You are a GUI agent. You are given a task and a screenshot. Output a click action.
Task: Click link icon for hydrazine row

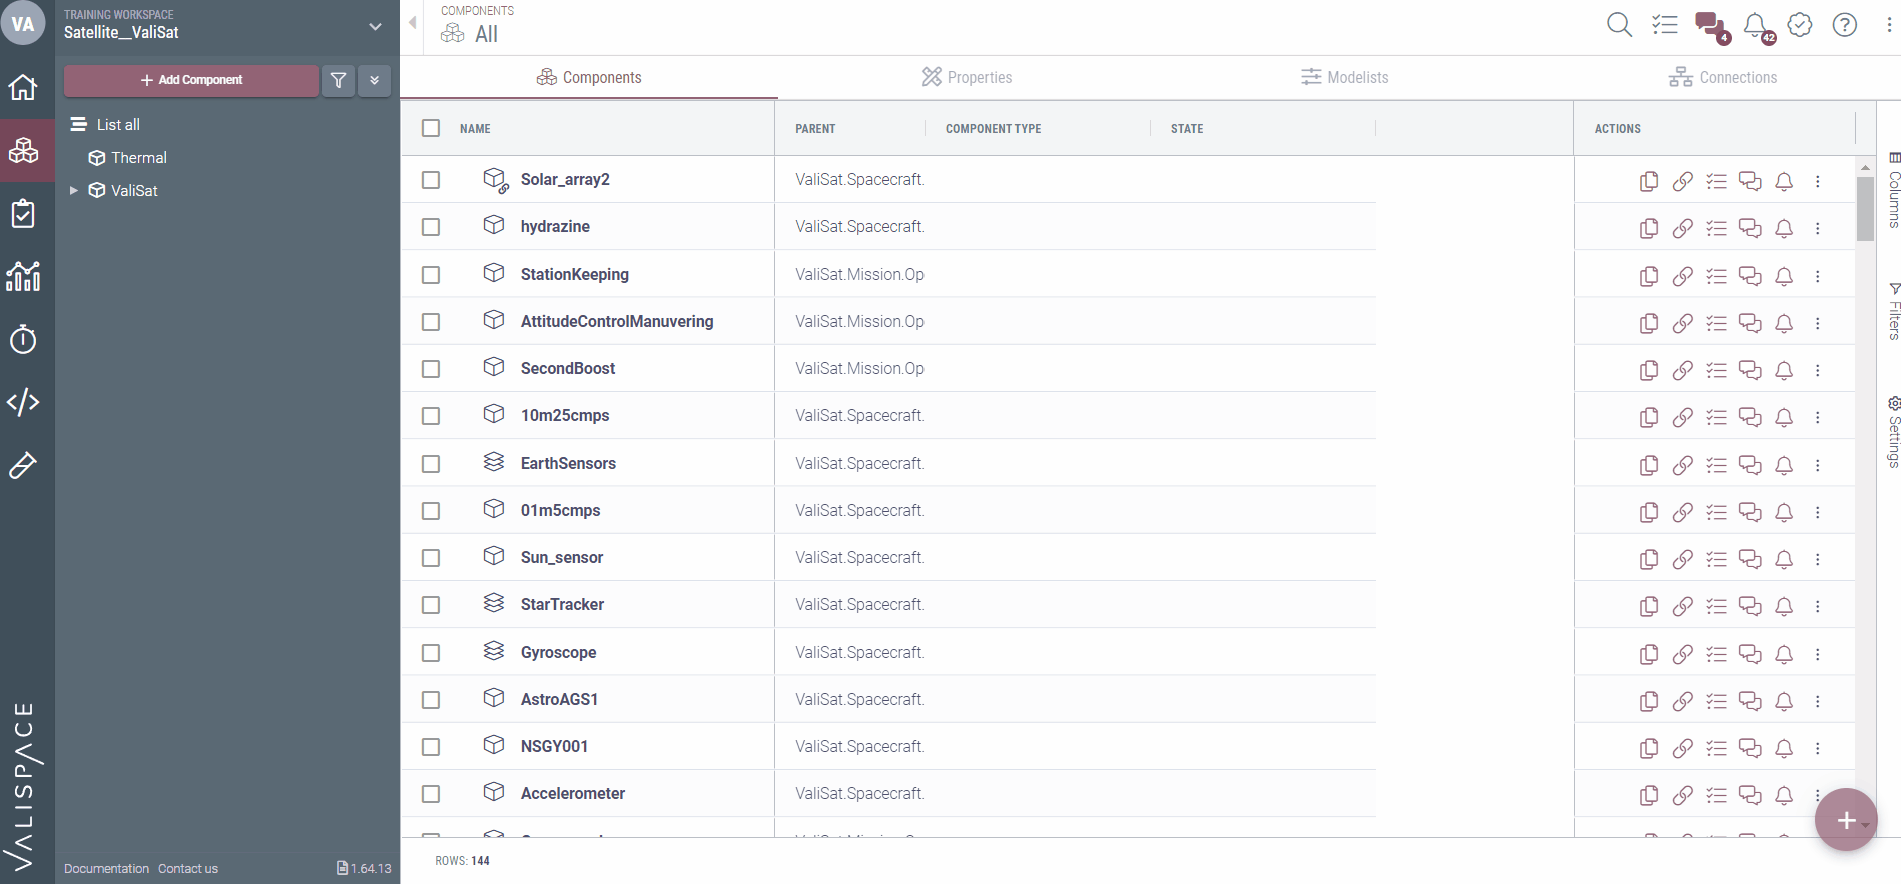[x=1683, y=228]
